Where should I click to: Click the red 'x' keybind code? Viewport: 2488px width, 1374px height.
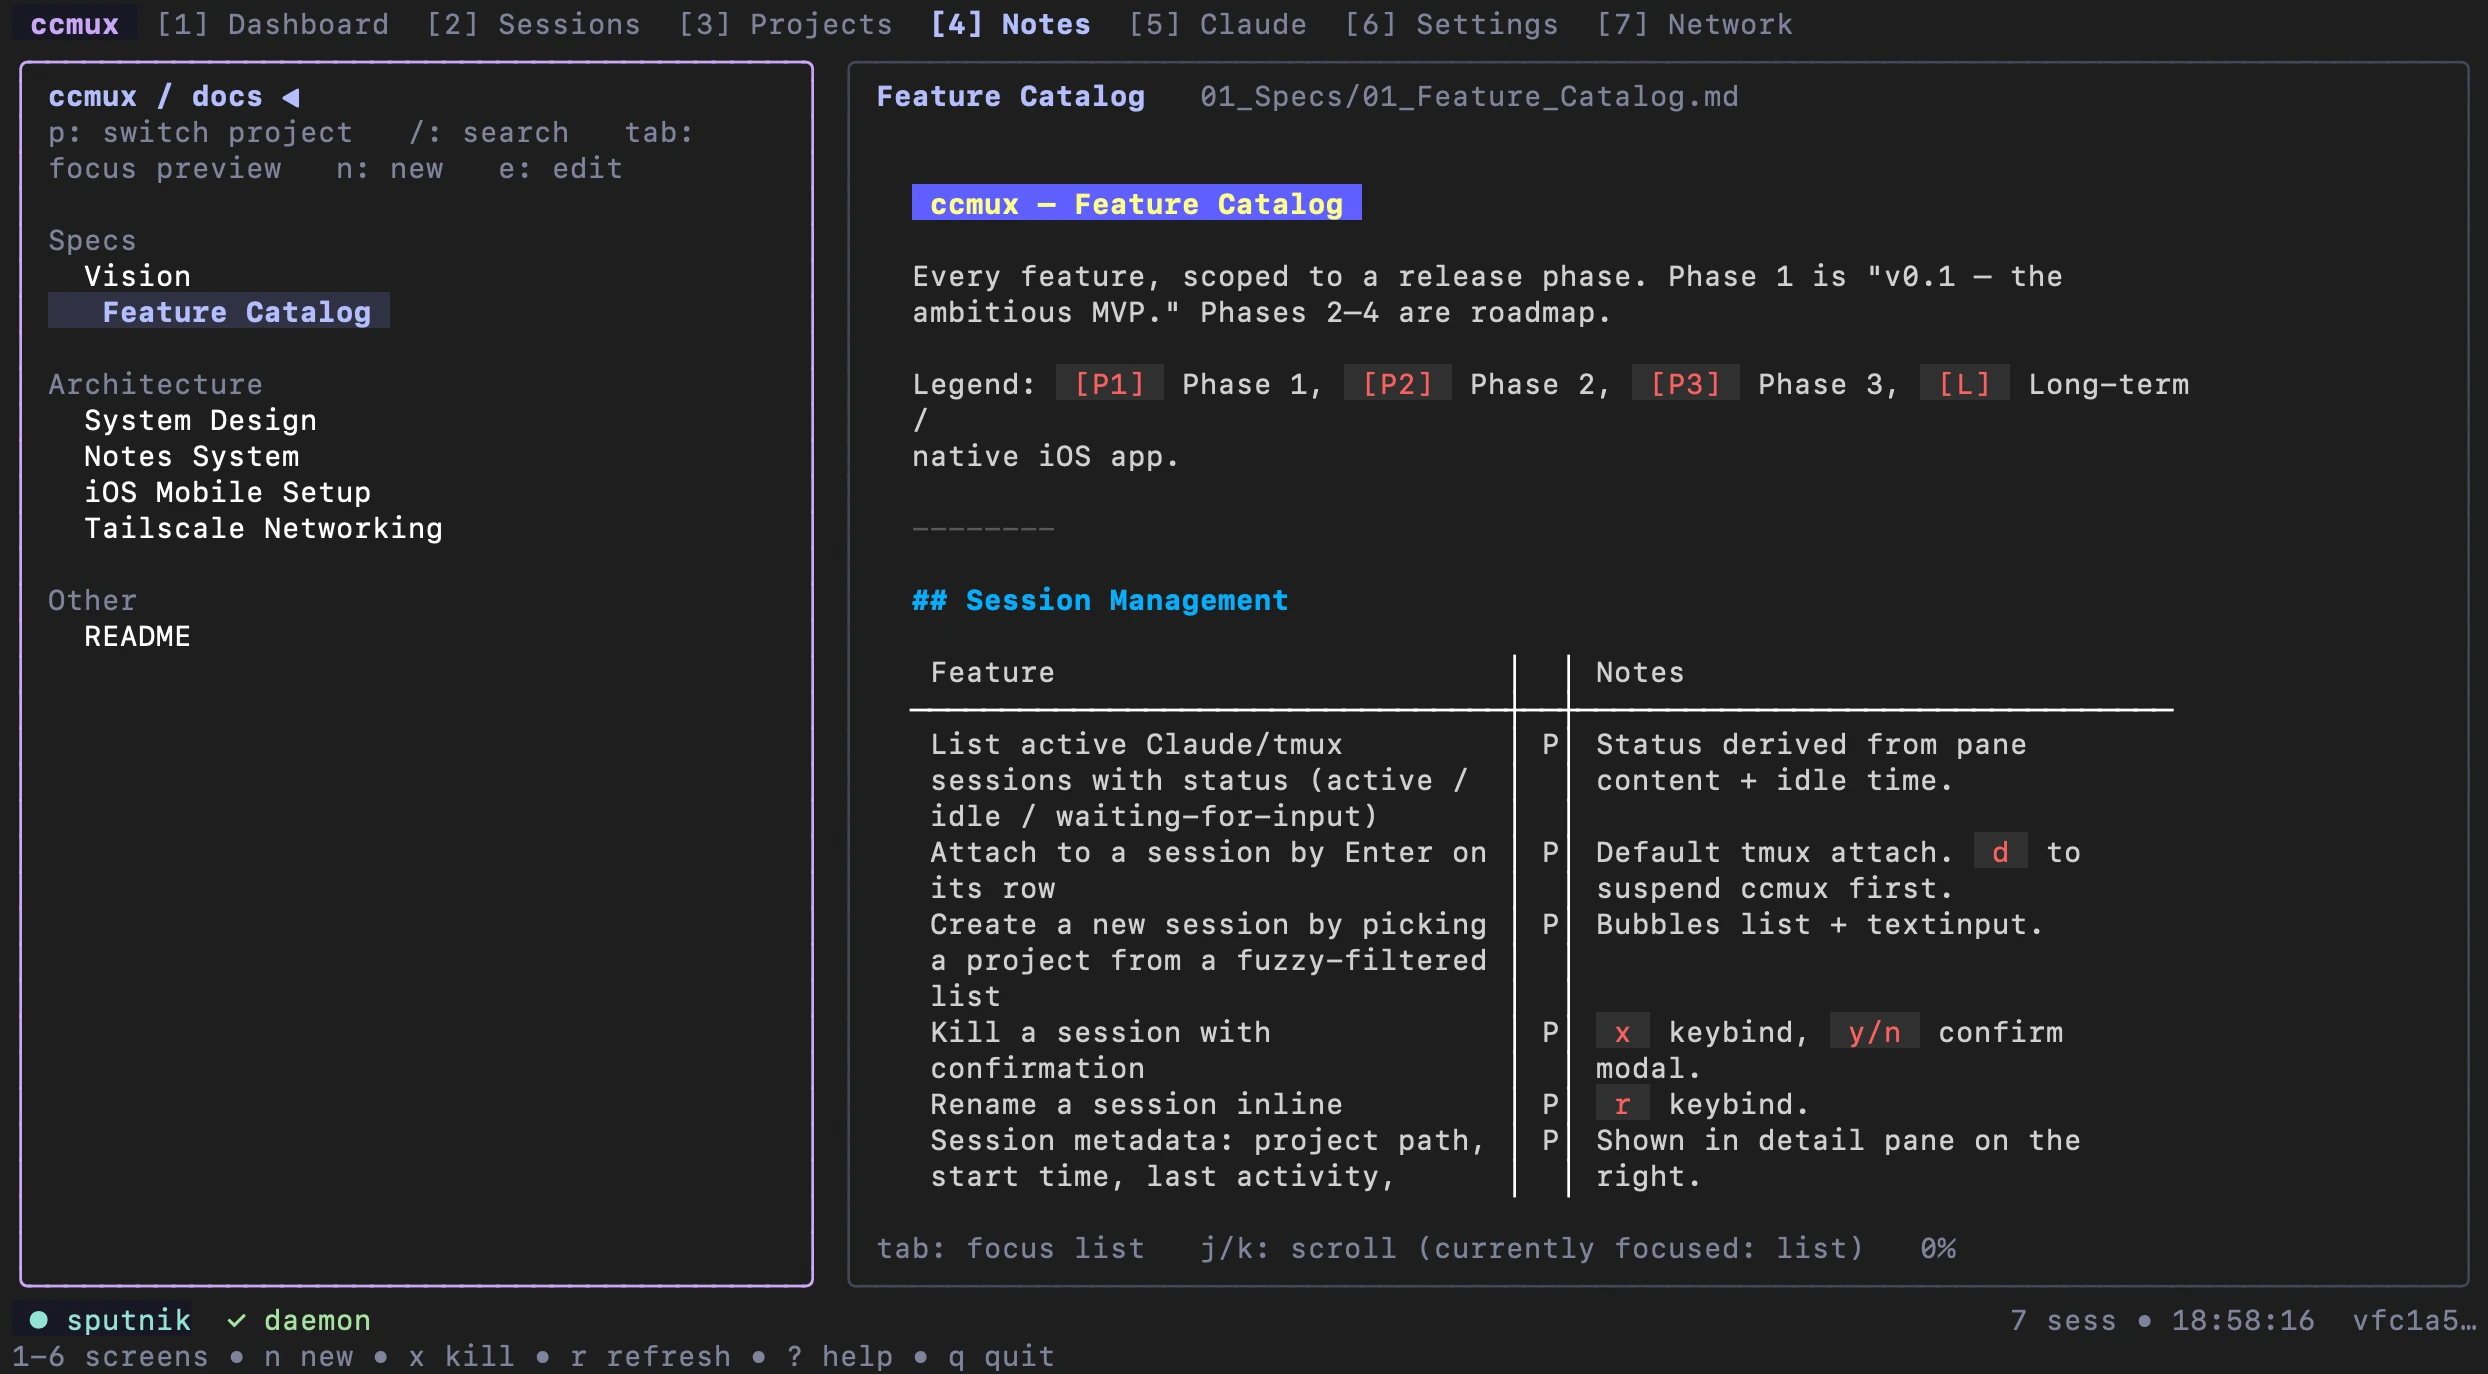pyautogui.click(x=1623, y=1032)
